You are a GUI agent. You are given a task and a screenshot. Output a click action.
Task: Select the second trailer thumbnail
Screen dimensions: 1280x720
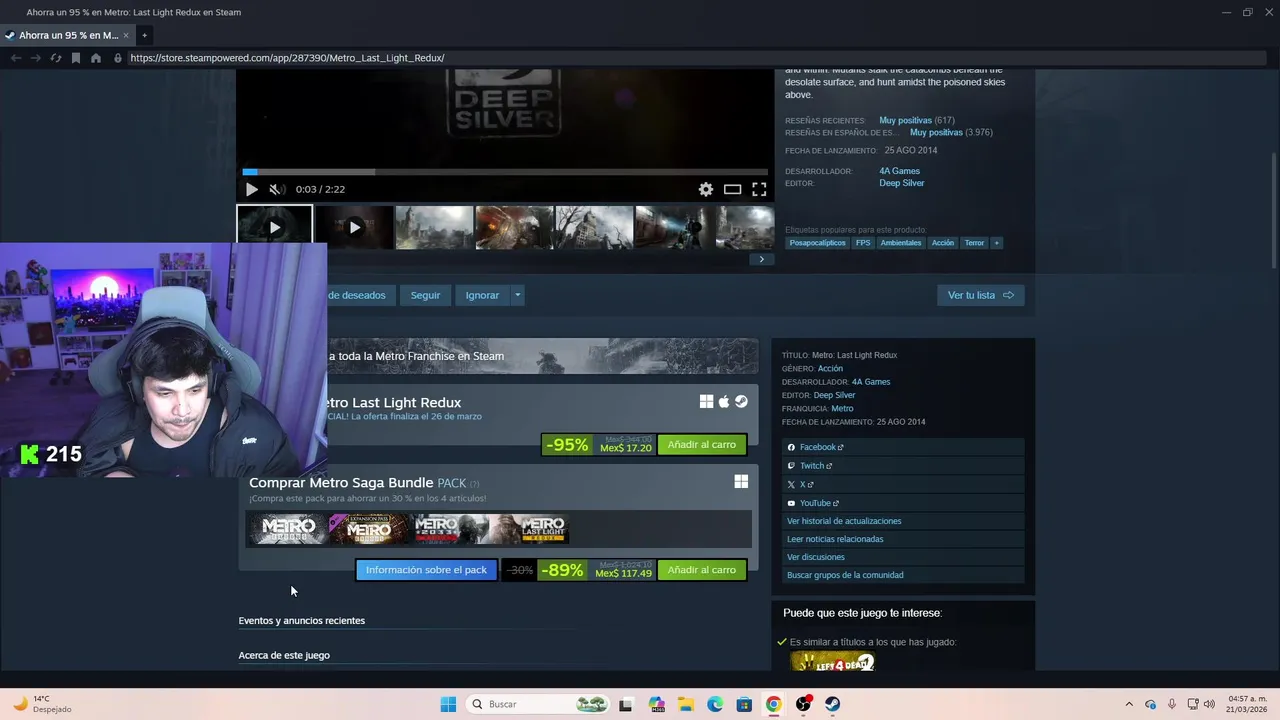coord(354,227)
